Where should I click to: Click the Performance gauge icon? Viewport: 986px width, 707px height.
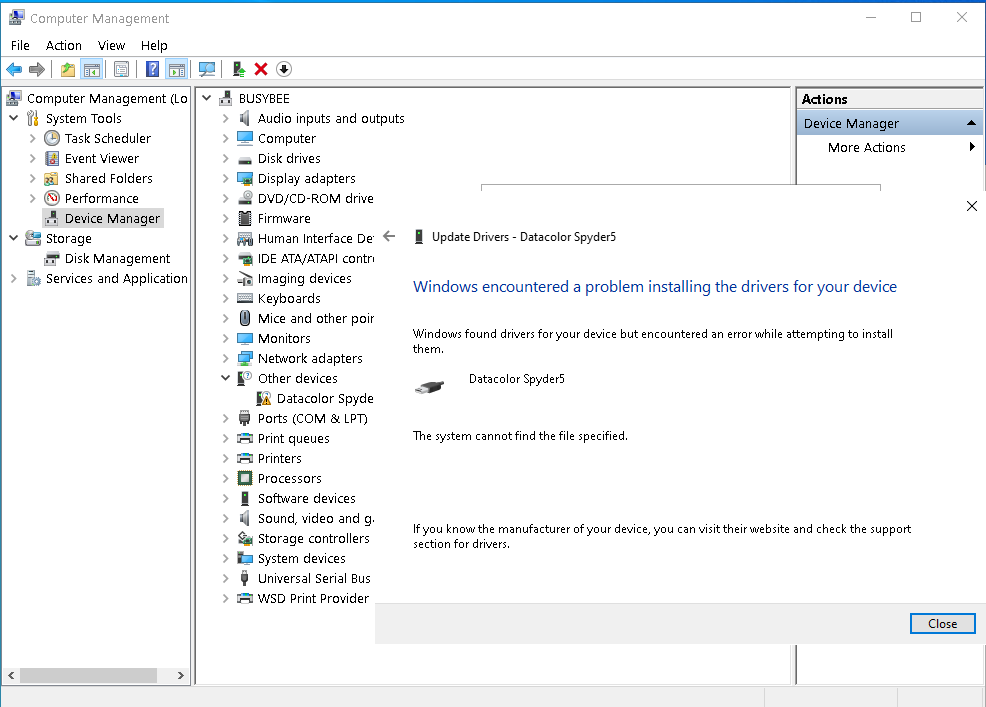coord(52,199)
